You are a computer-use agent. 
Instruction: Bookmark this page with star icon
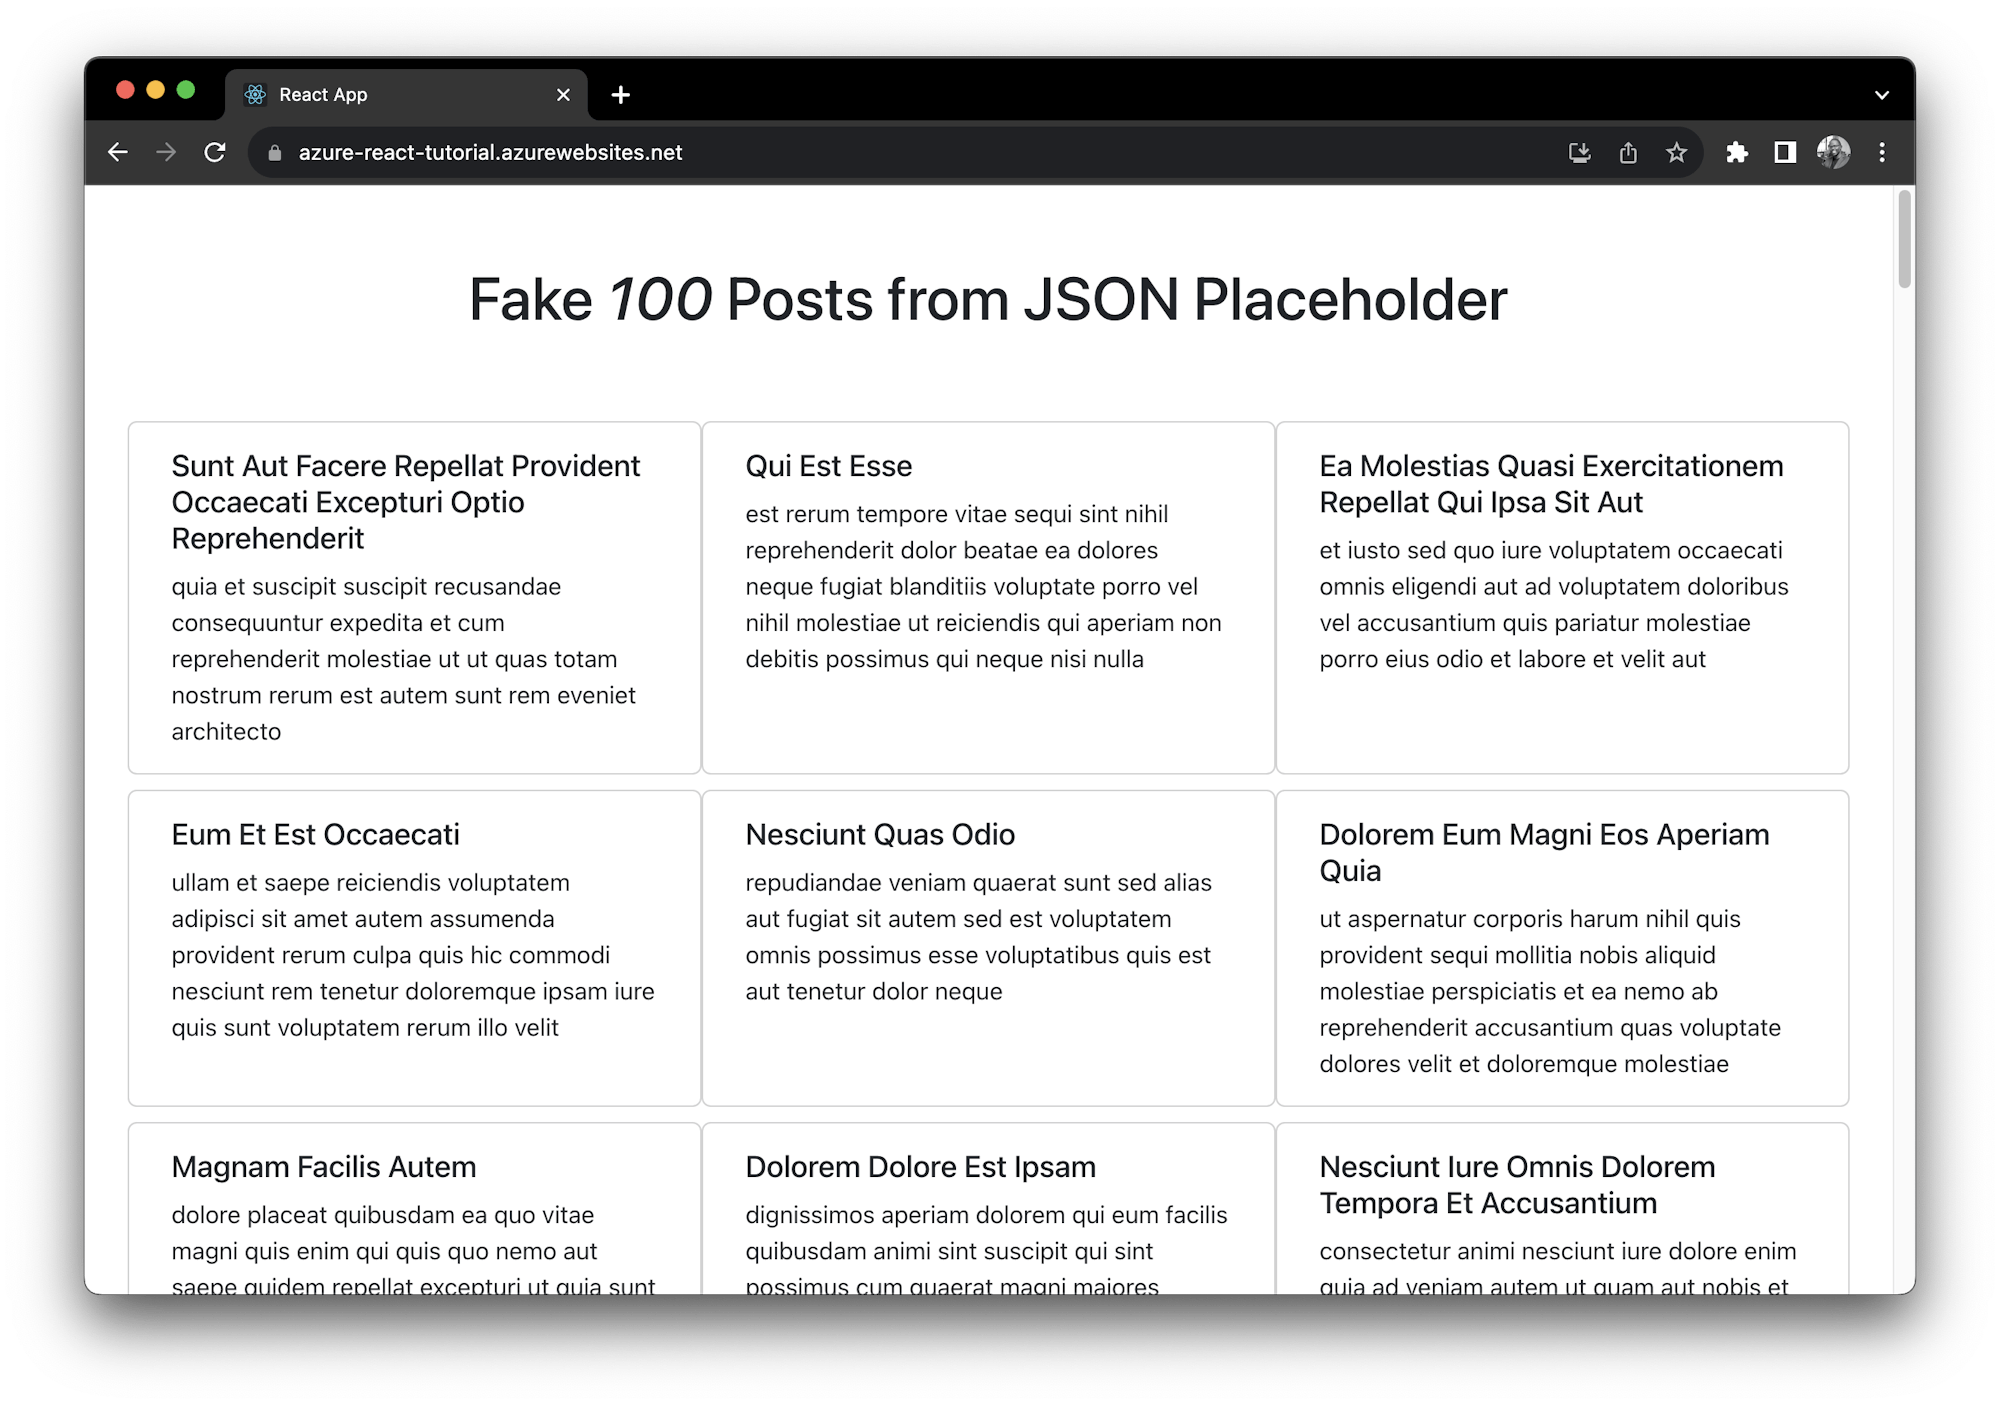1676,152
